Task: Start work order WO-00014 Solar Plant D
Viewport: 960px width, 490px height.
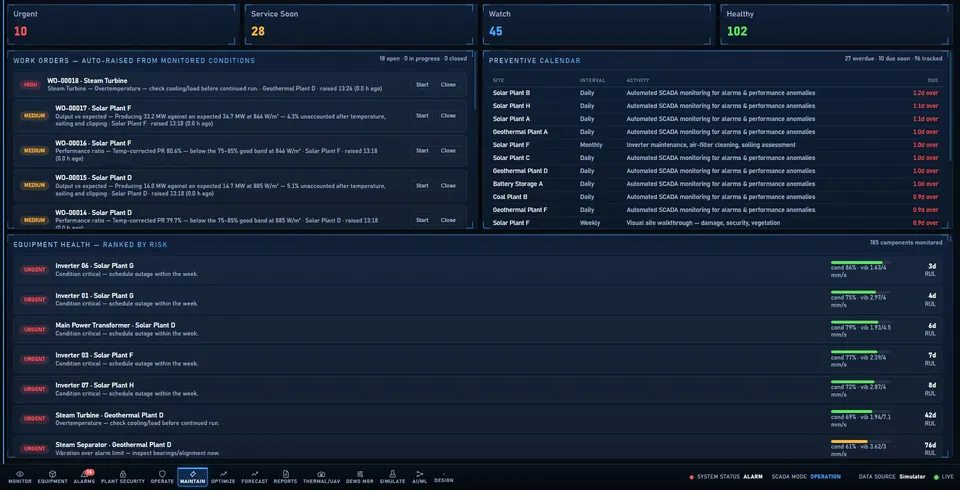Action: tap(422, 220)
